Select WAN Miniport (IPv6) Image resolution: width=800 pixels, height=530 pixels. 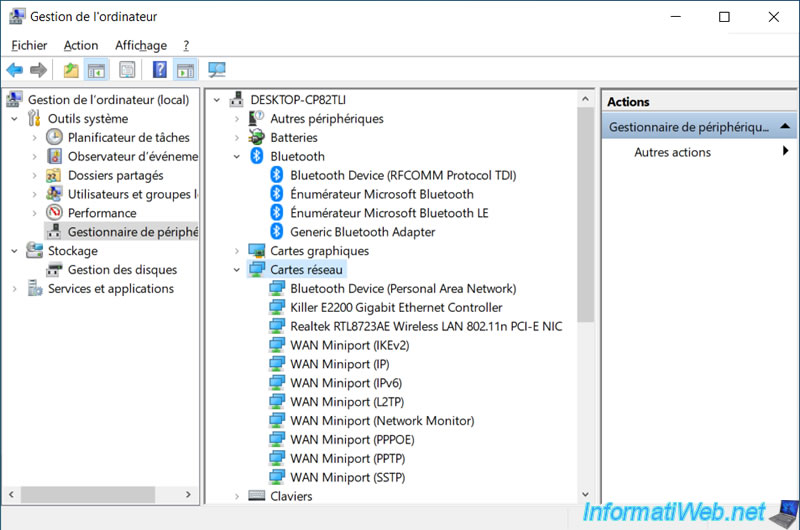coord(346,383)
